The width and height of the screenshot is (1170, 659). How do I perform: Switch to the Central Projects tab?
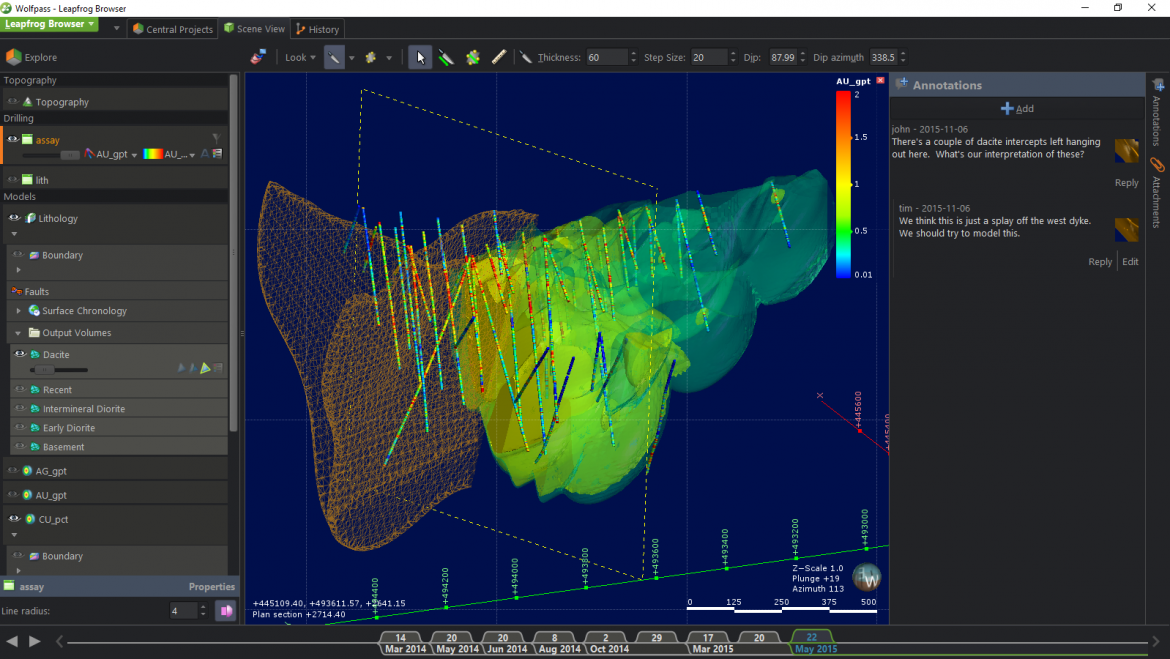(x=173, y=29)
